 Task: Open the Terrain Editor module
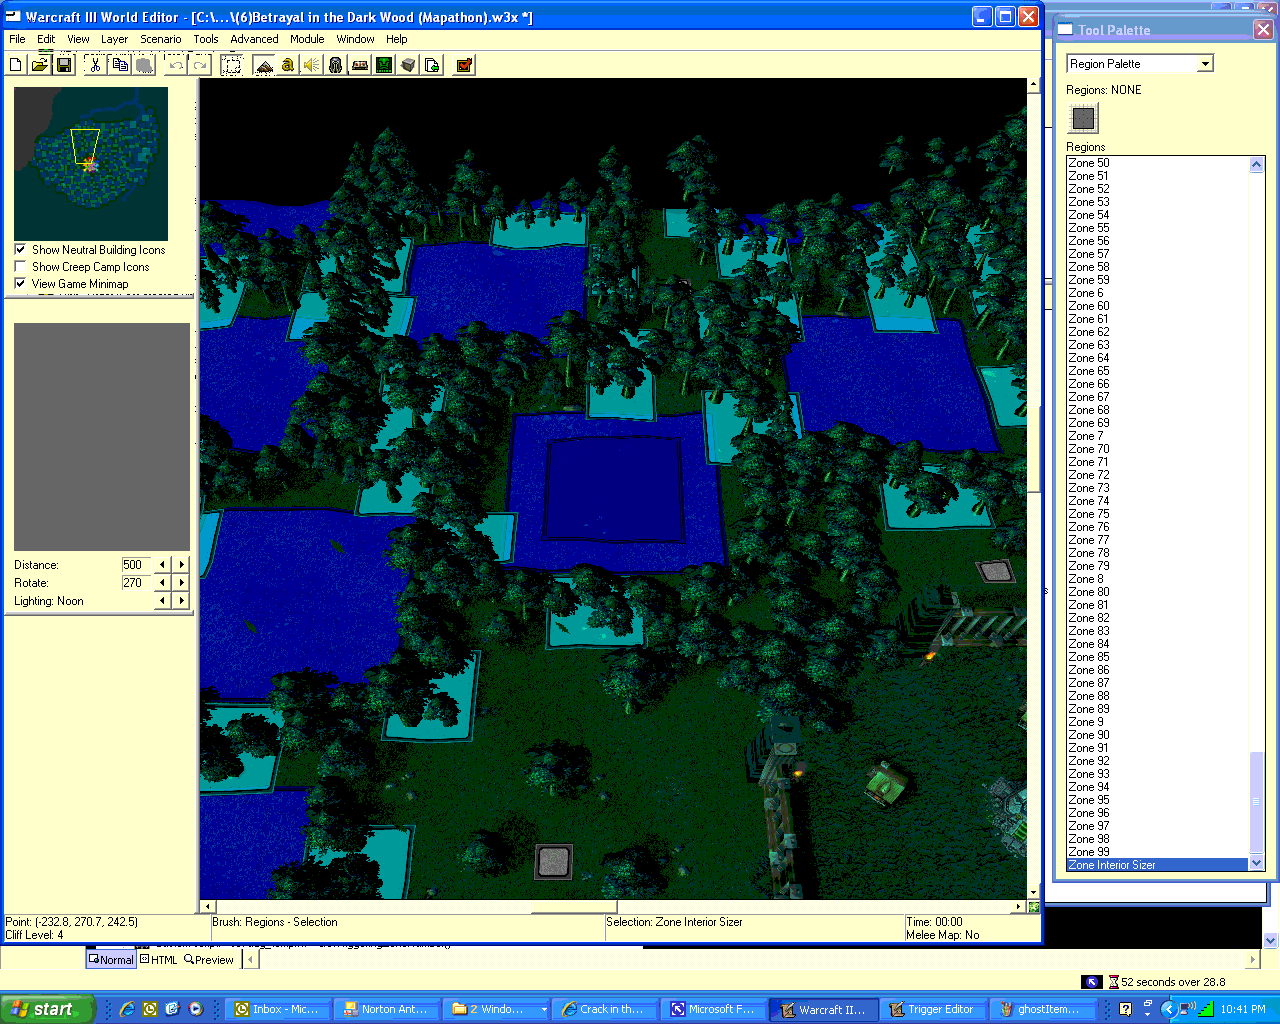(x=264, y=65)
